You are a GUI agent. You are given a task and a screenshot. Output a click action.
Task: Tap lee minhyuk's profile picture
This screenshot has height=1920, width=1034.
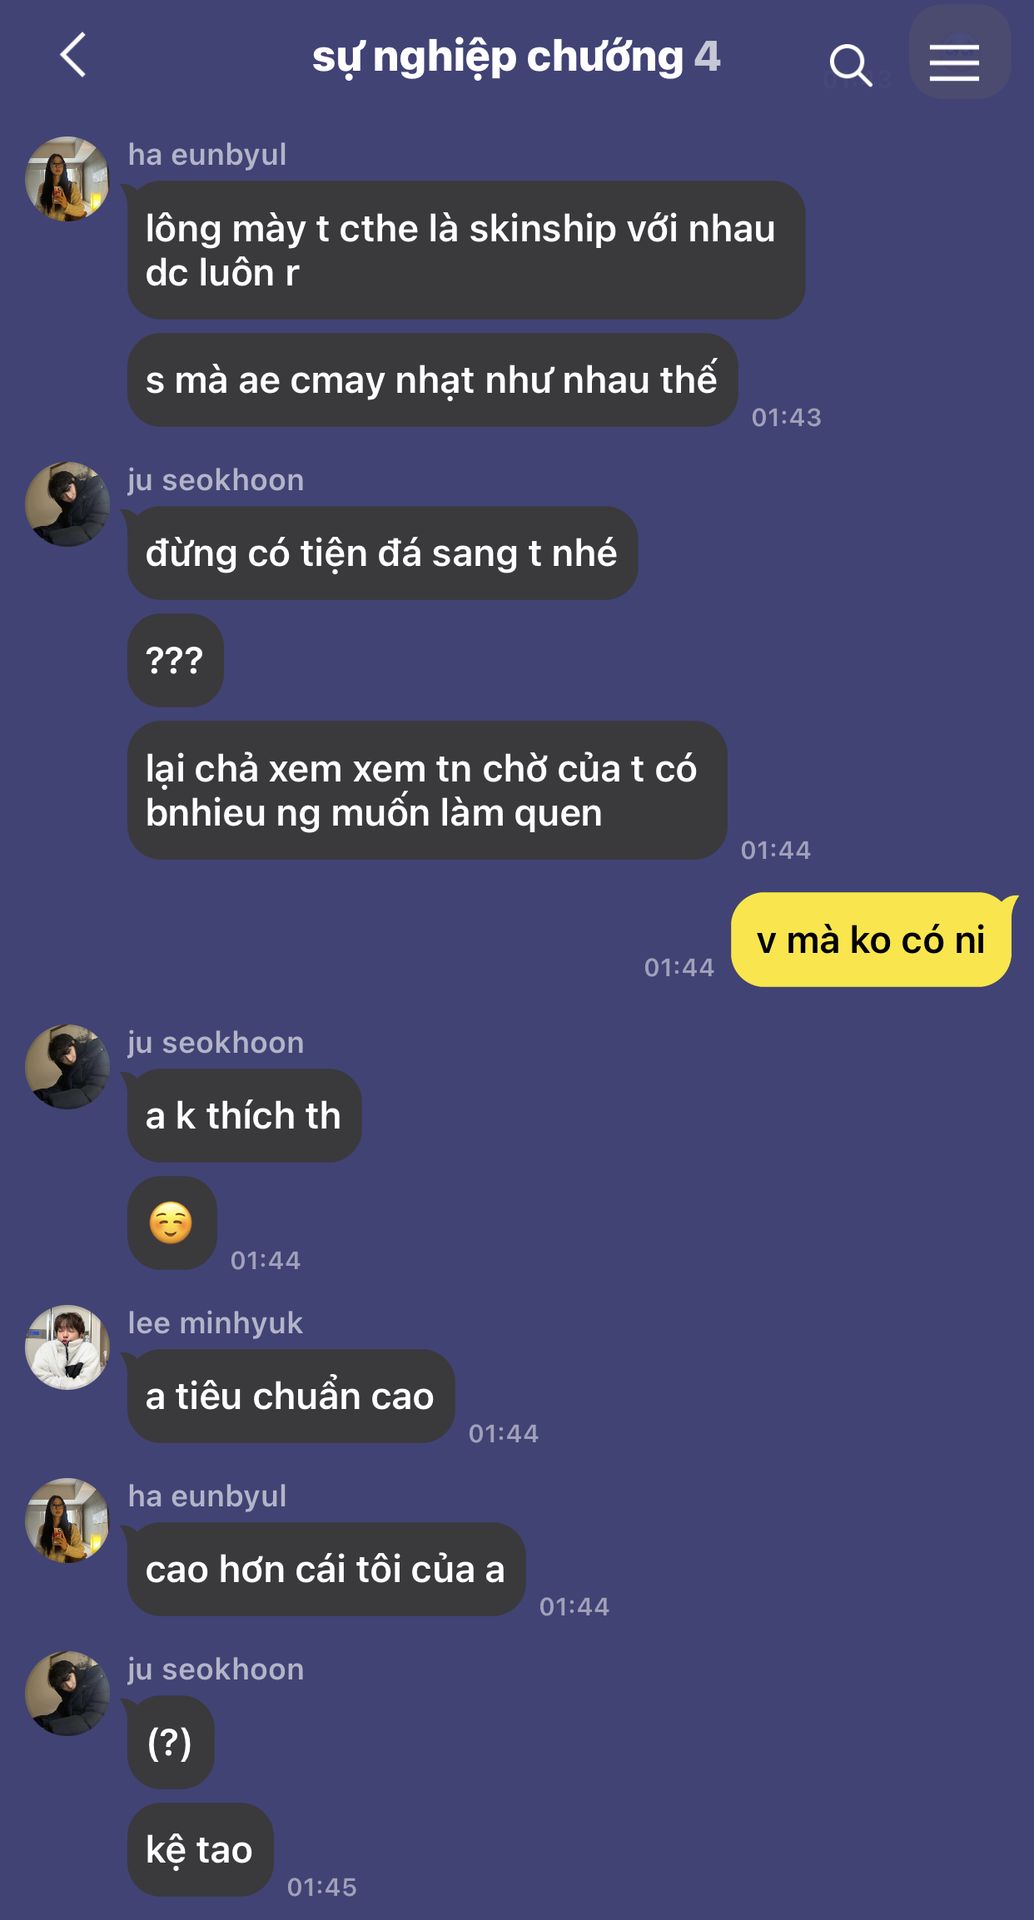[x=67, y=1347]
